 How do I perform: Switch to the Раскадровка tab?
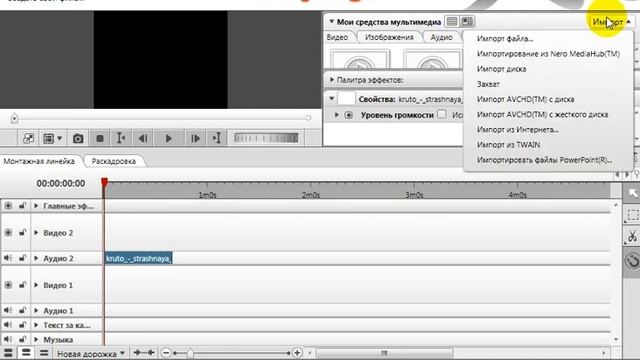tap(114, 161)
